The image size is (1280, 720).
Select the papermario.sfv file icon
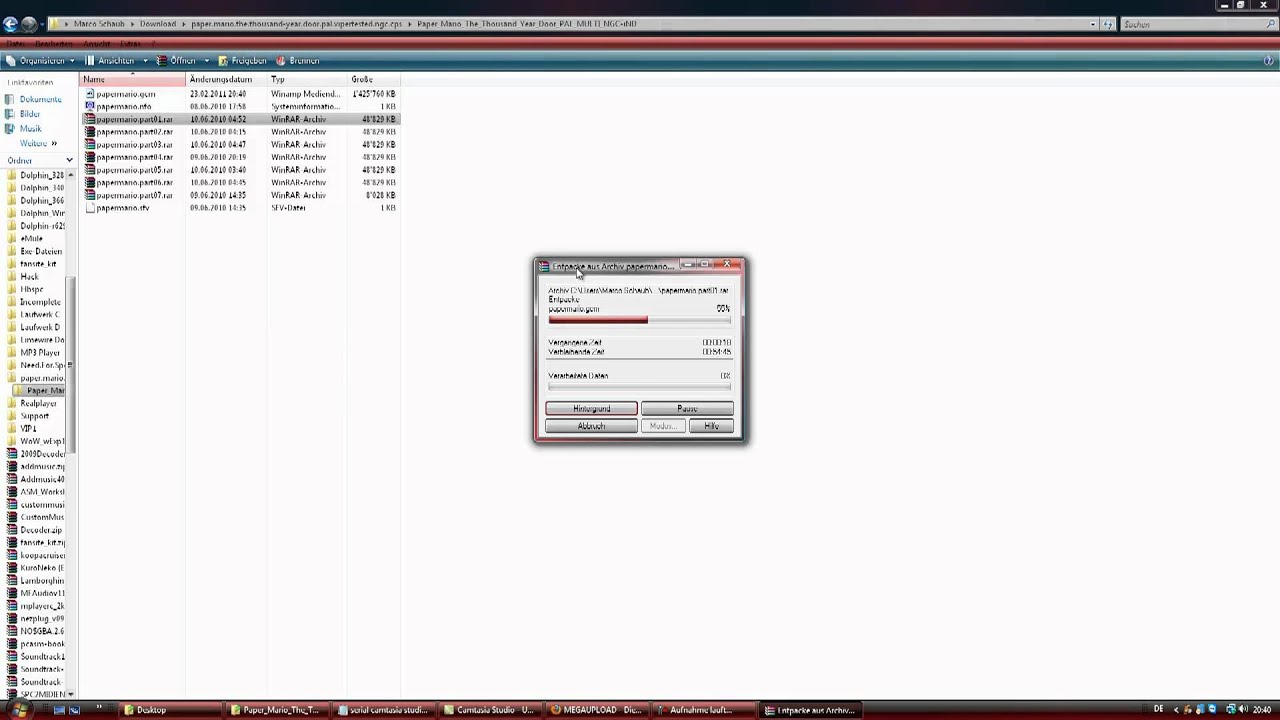click(x=90, y=208)
